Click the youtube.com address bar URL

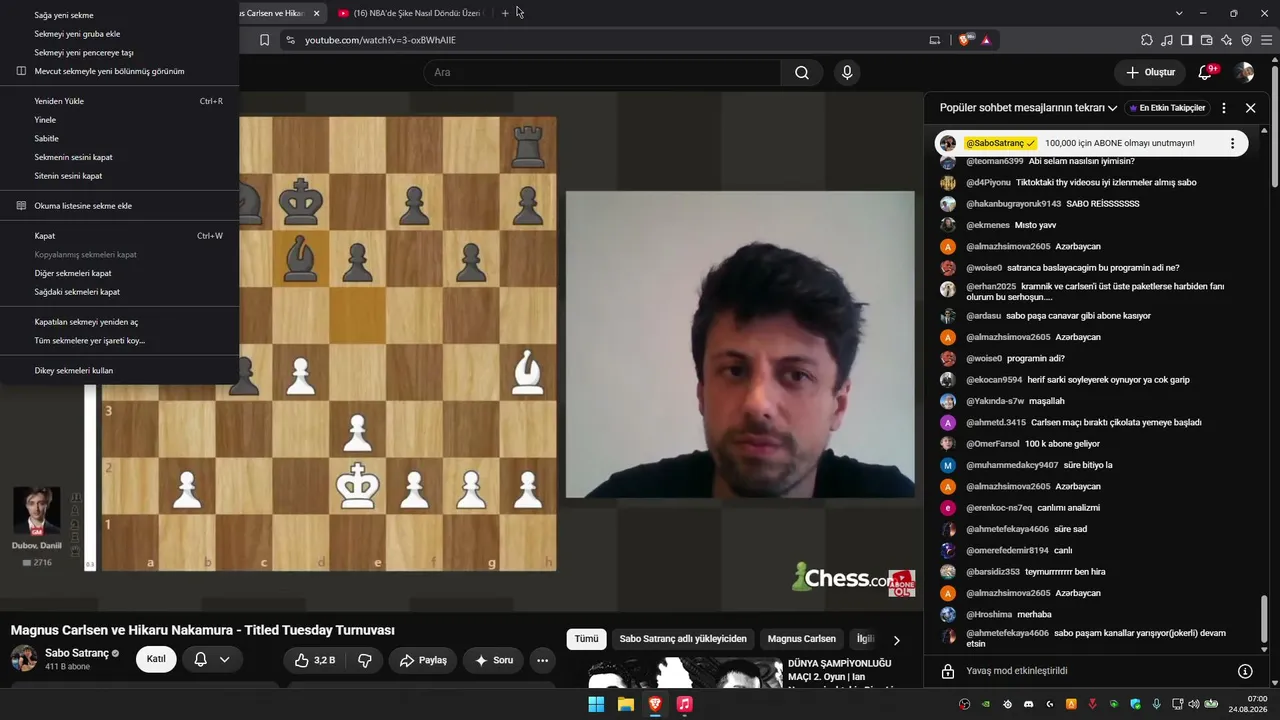pos(380,40)
